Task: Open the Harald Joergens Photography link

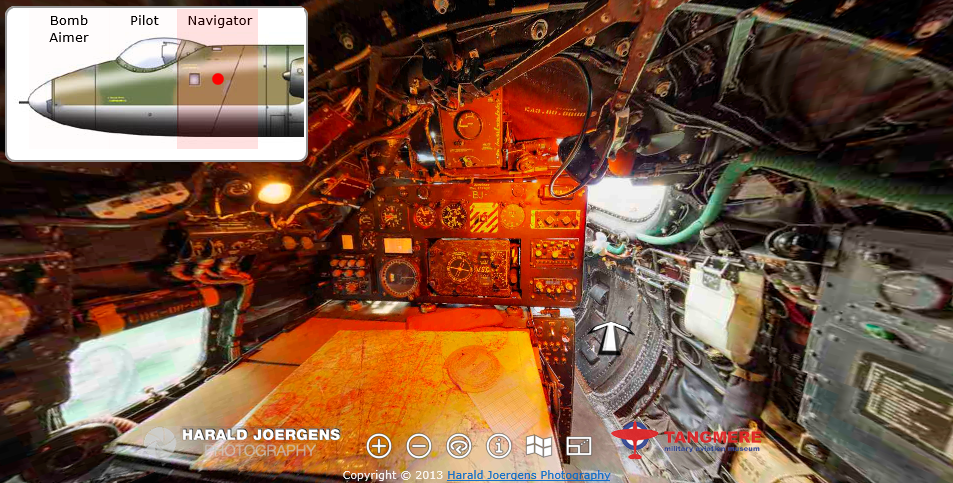Action: click(x=528, y=475)
